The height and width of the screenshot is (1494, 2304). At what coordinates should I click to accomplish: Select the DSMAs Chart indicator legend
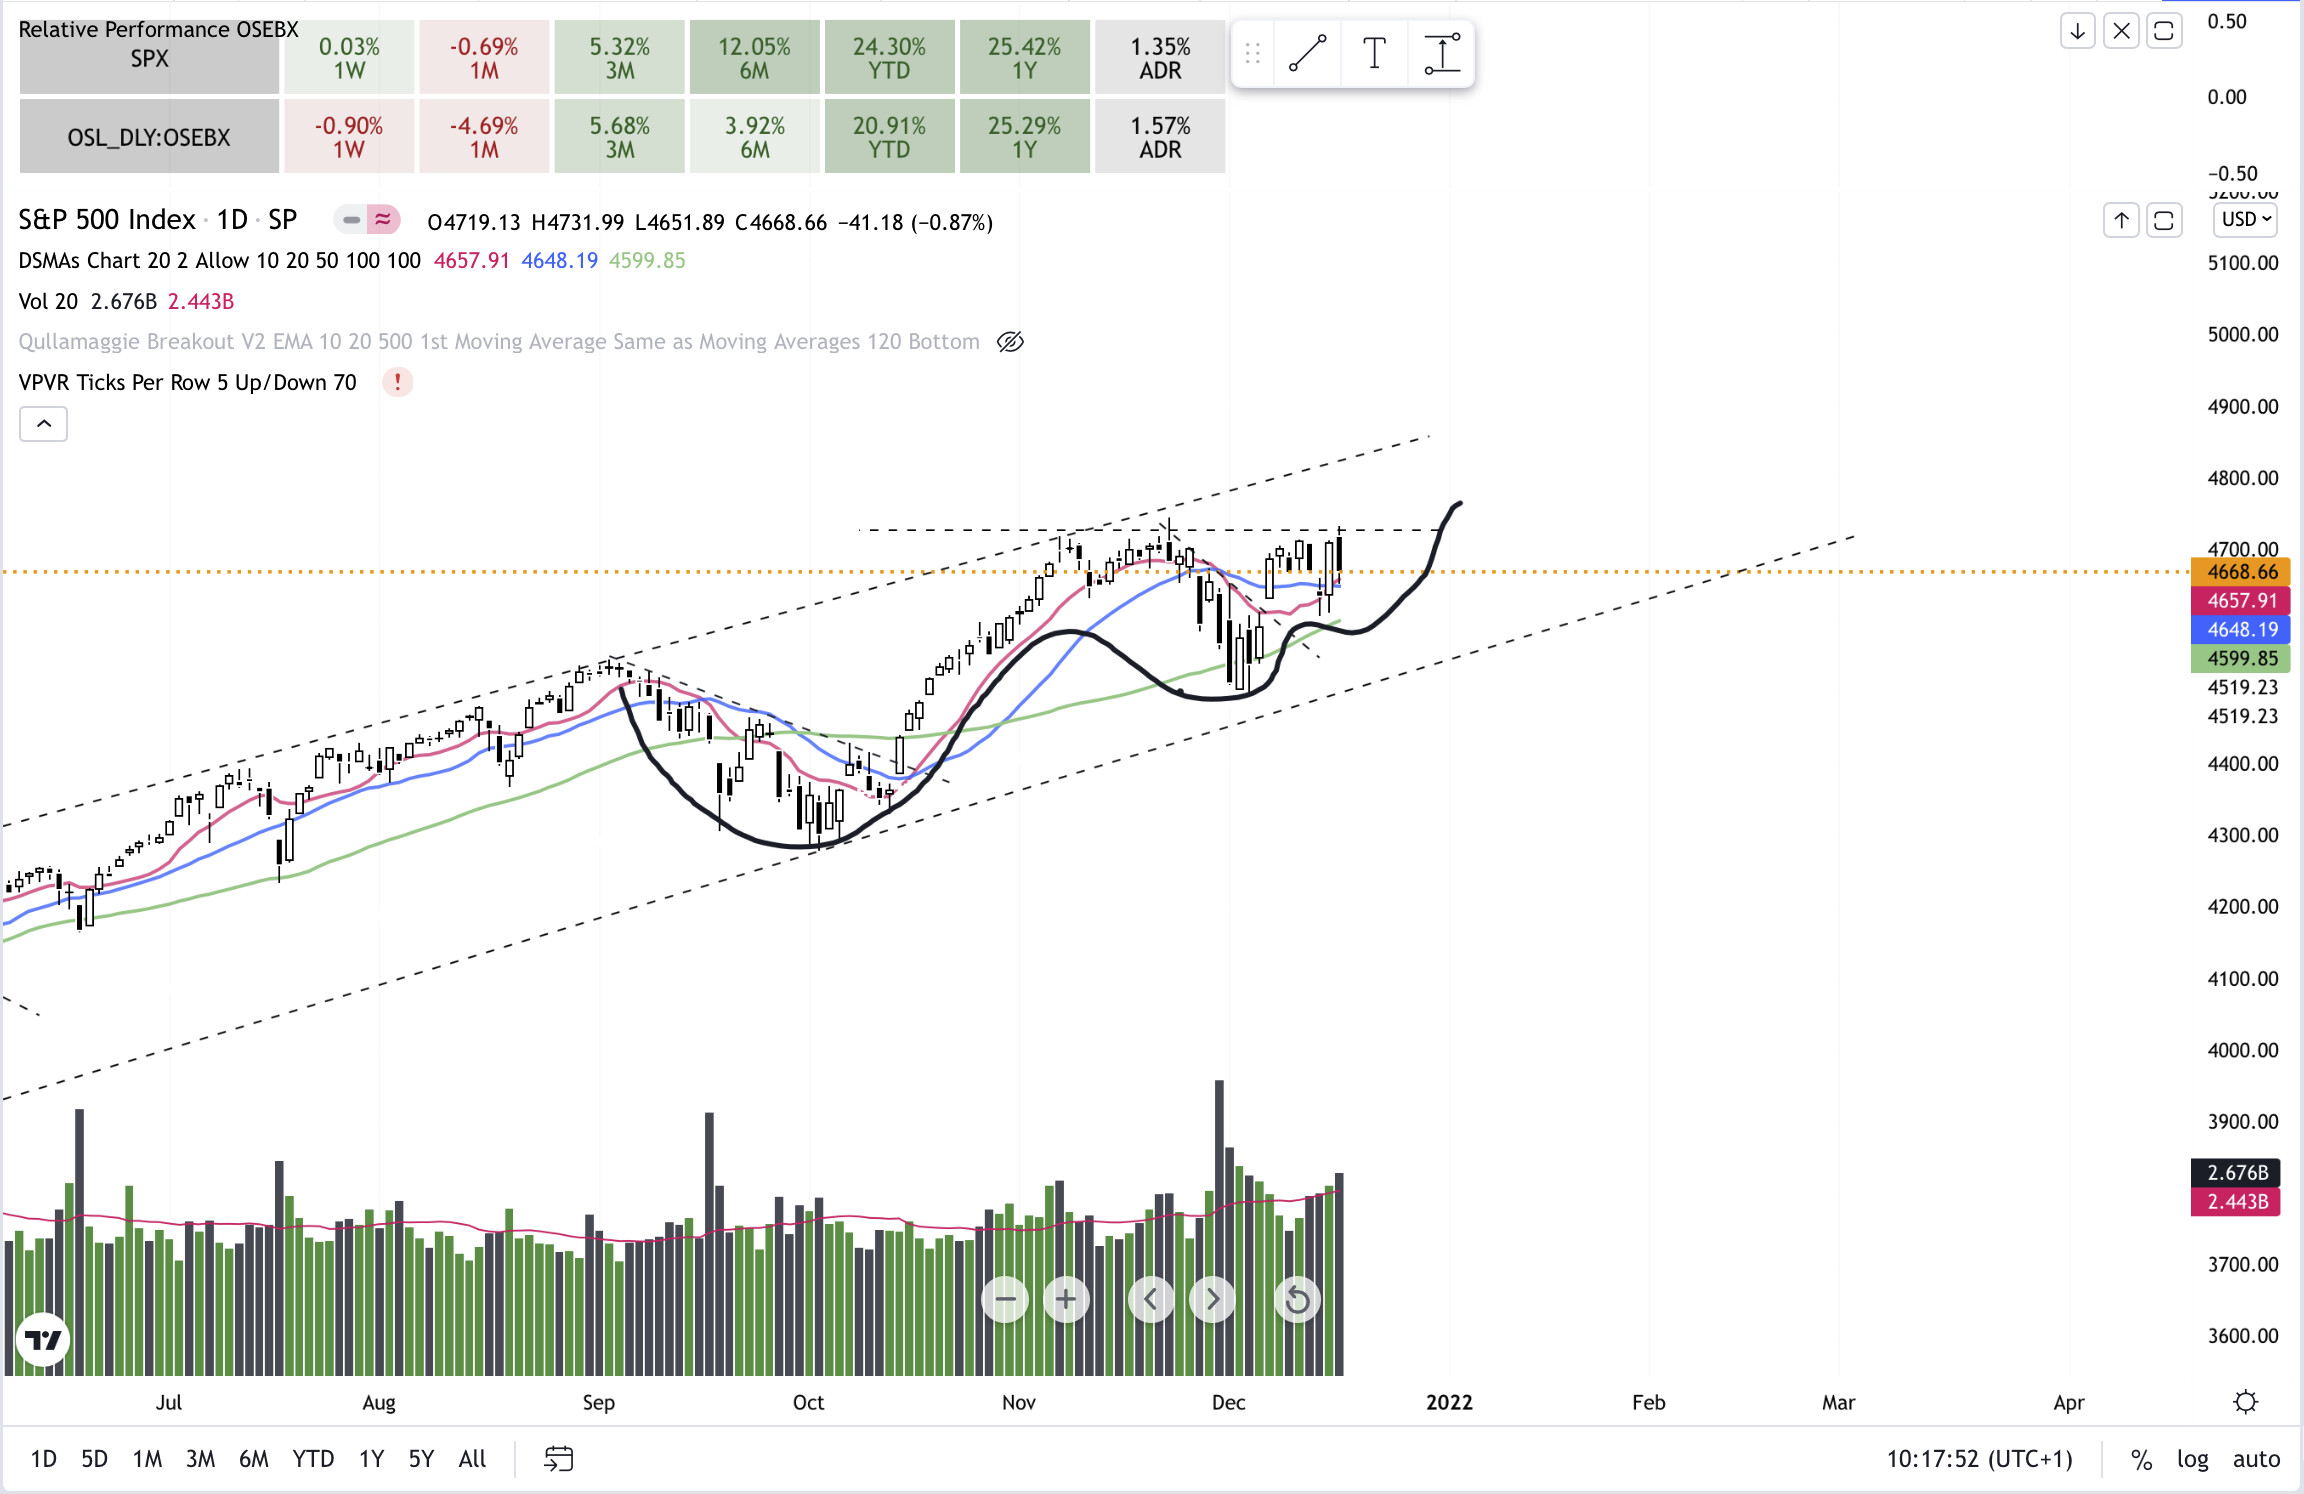[x=219, y=260]
